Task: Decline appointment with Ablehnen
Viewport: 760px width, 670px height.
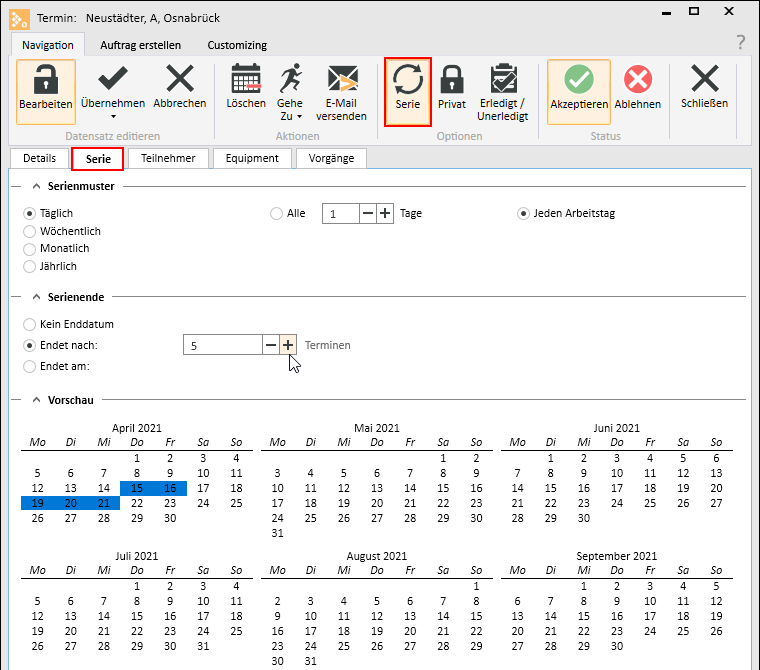Action: 637,82
